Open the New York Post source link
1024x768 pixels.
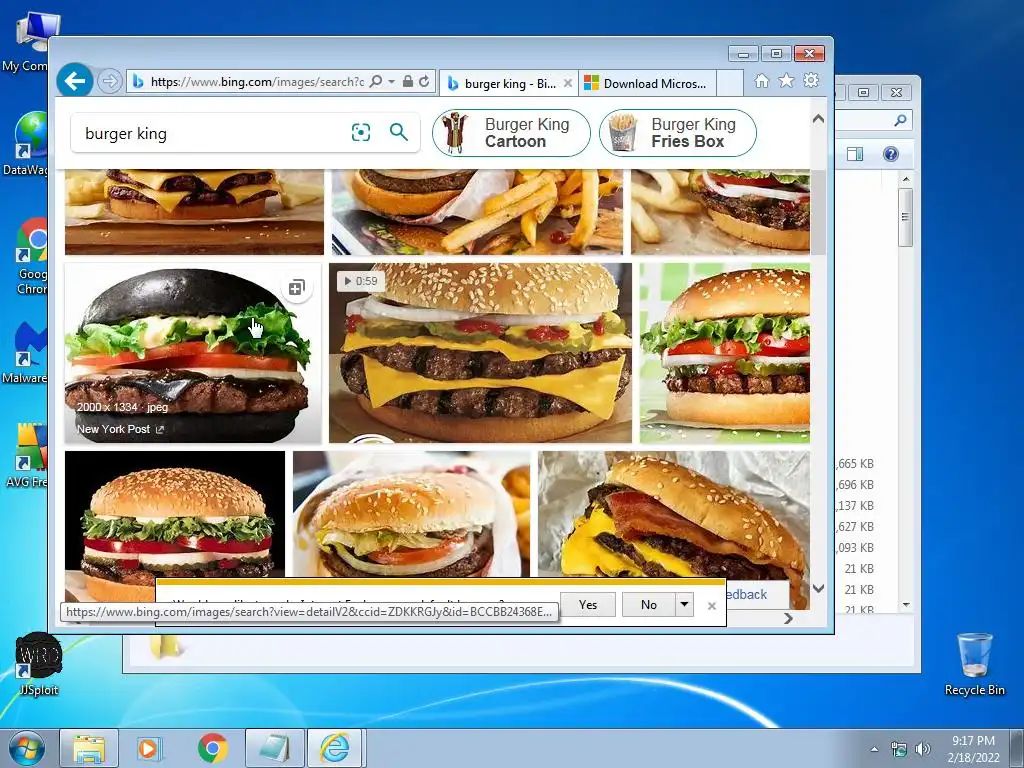120,429
